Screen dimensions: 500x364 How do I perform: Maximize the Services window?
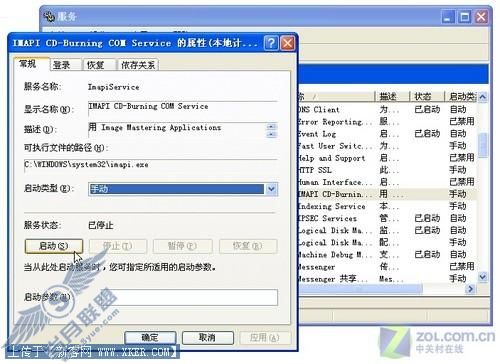click(464, 17)
